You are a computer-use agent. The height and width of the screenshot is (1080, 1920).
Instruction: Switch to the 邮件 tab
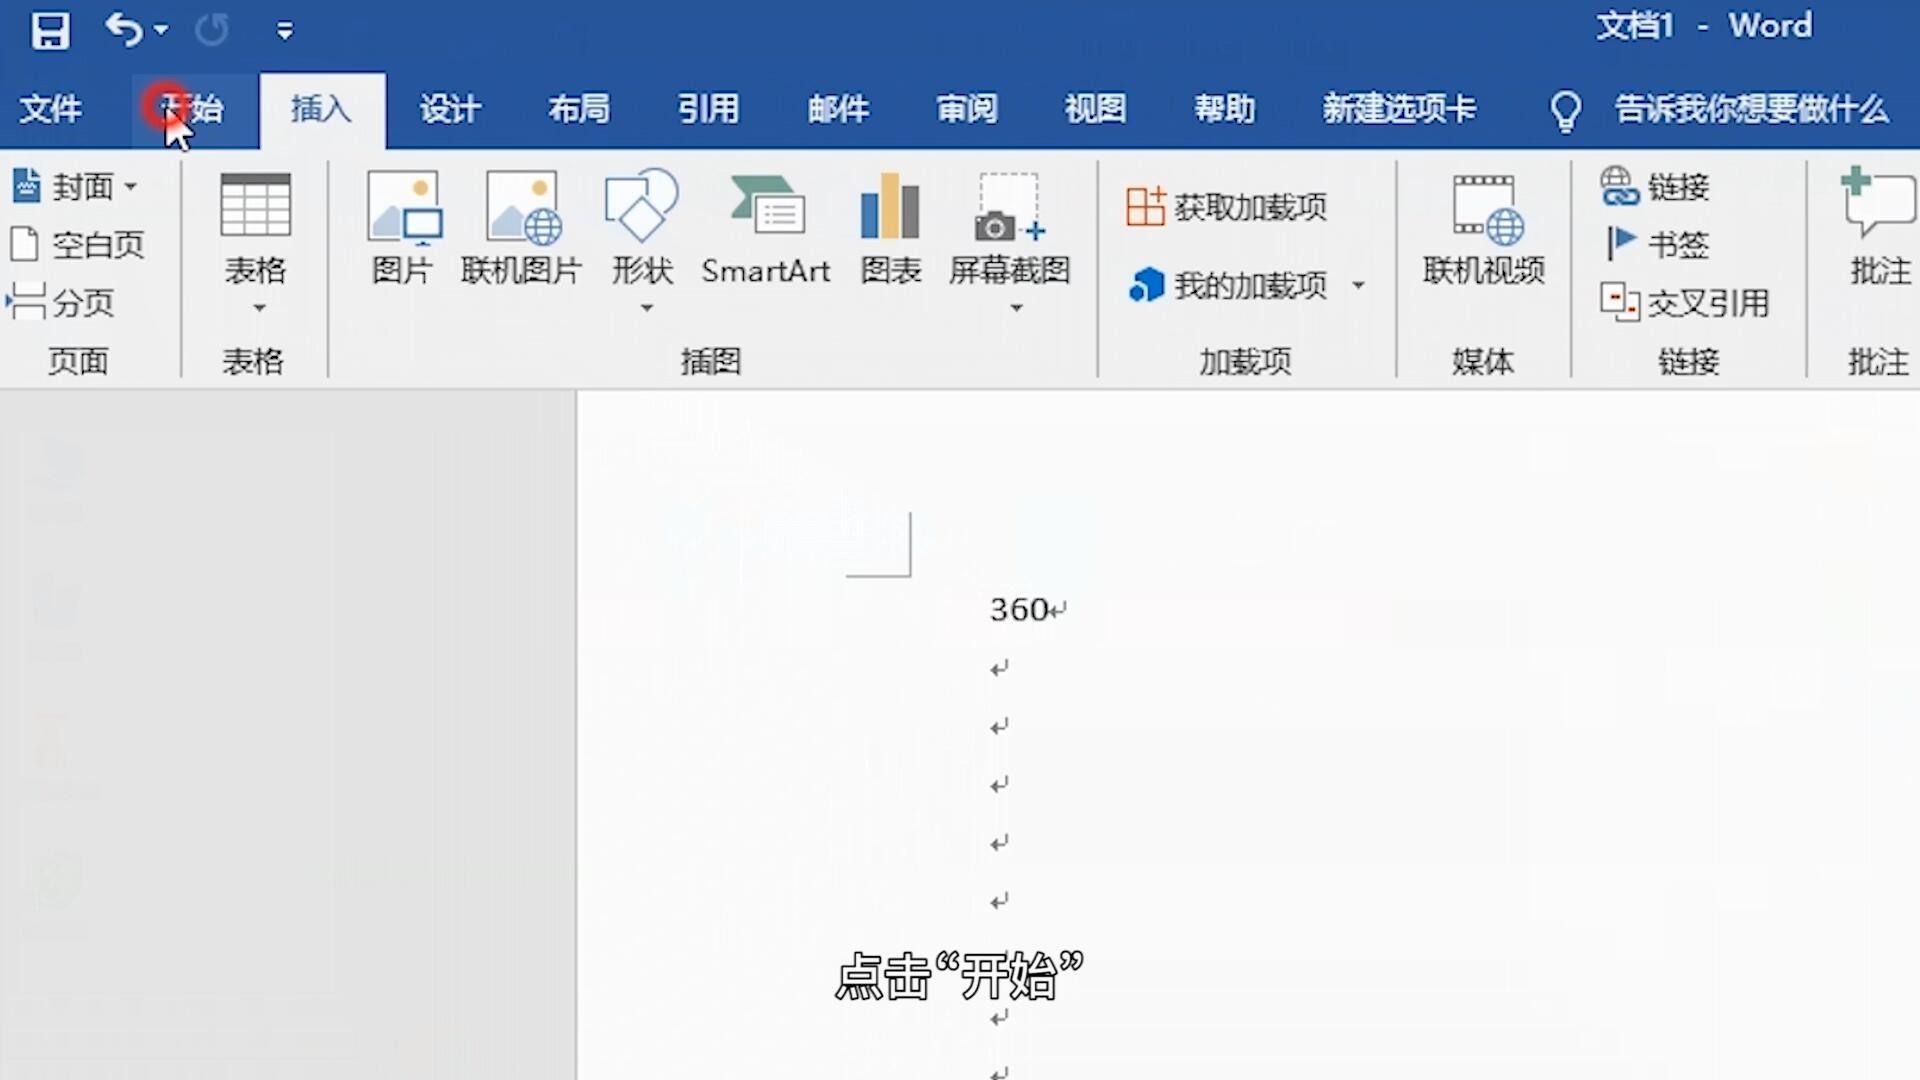click(838, 108)
